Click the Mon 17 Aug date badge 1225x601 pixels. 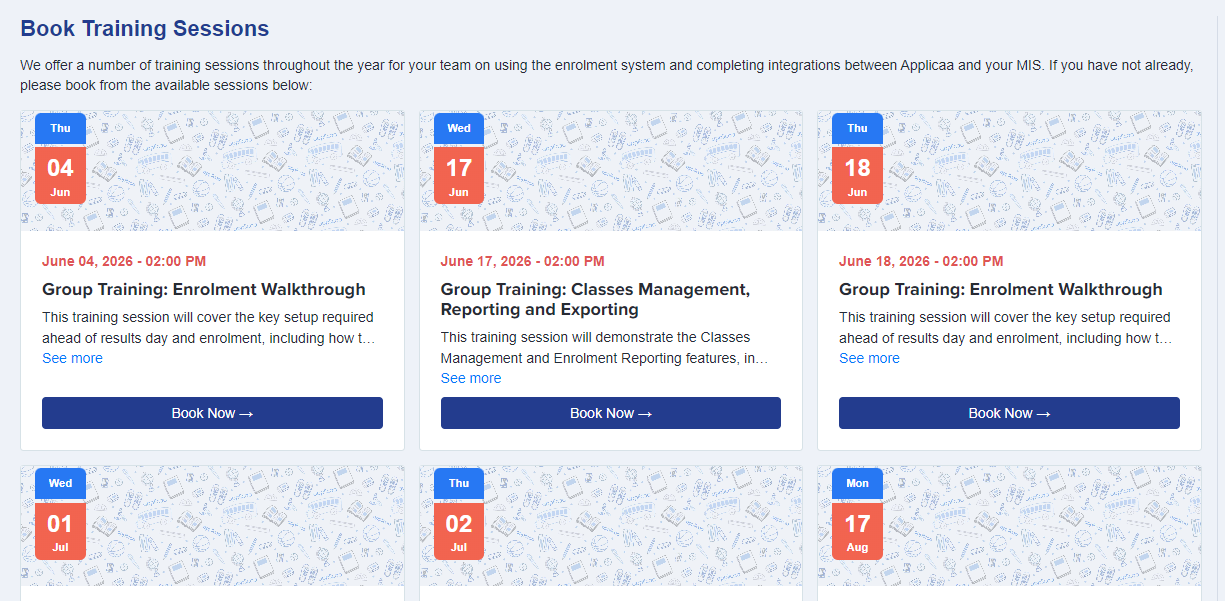857,513
